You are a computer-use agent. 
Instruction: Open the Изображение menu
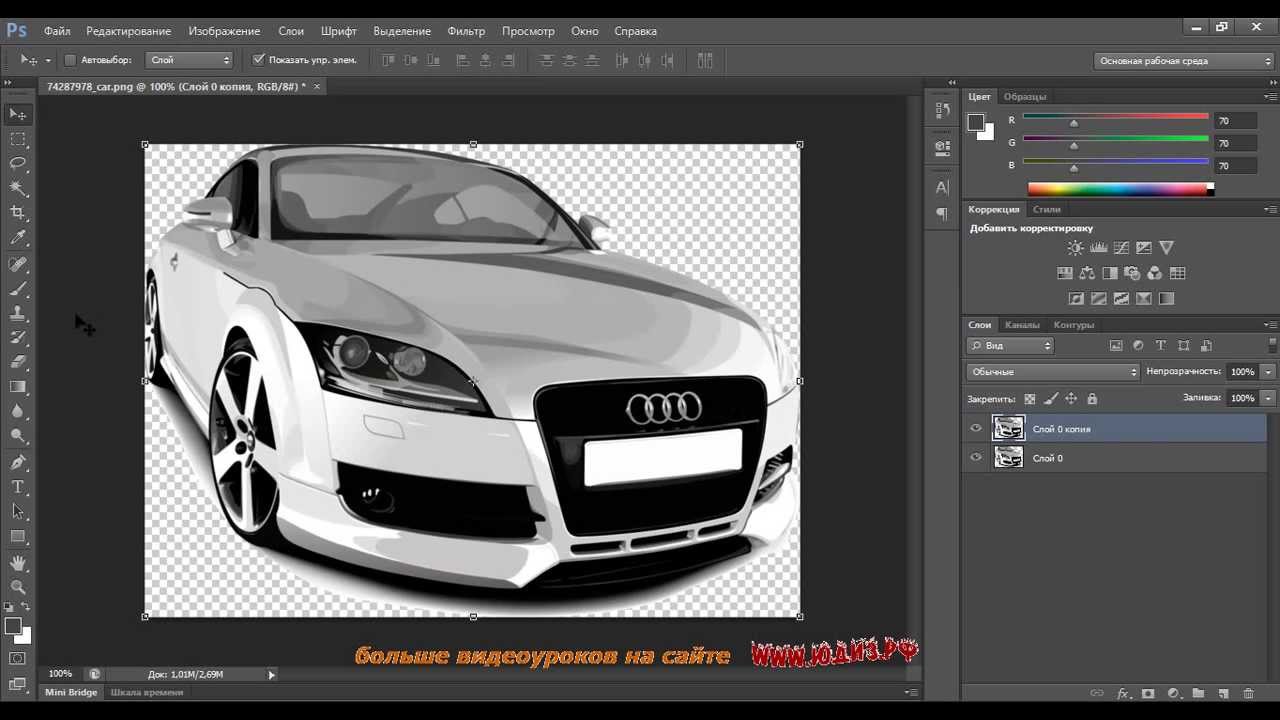[224, 31]
